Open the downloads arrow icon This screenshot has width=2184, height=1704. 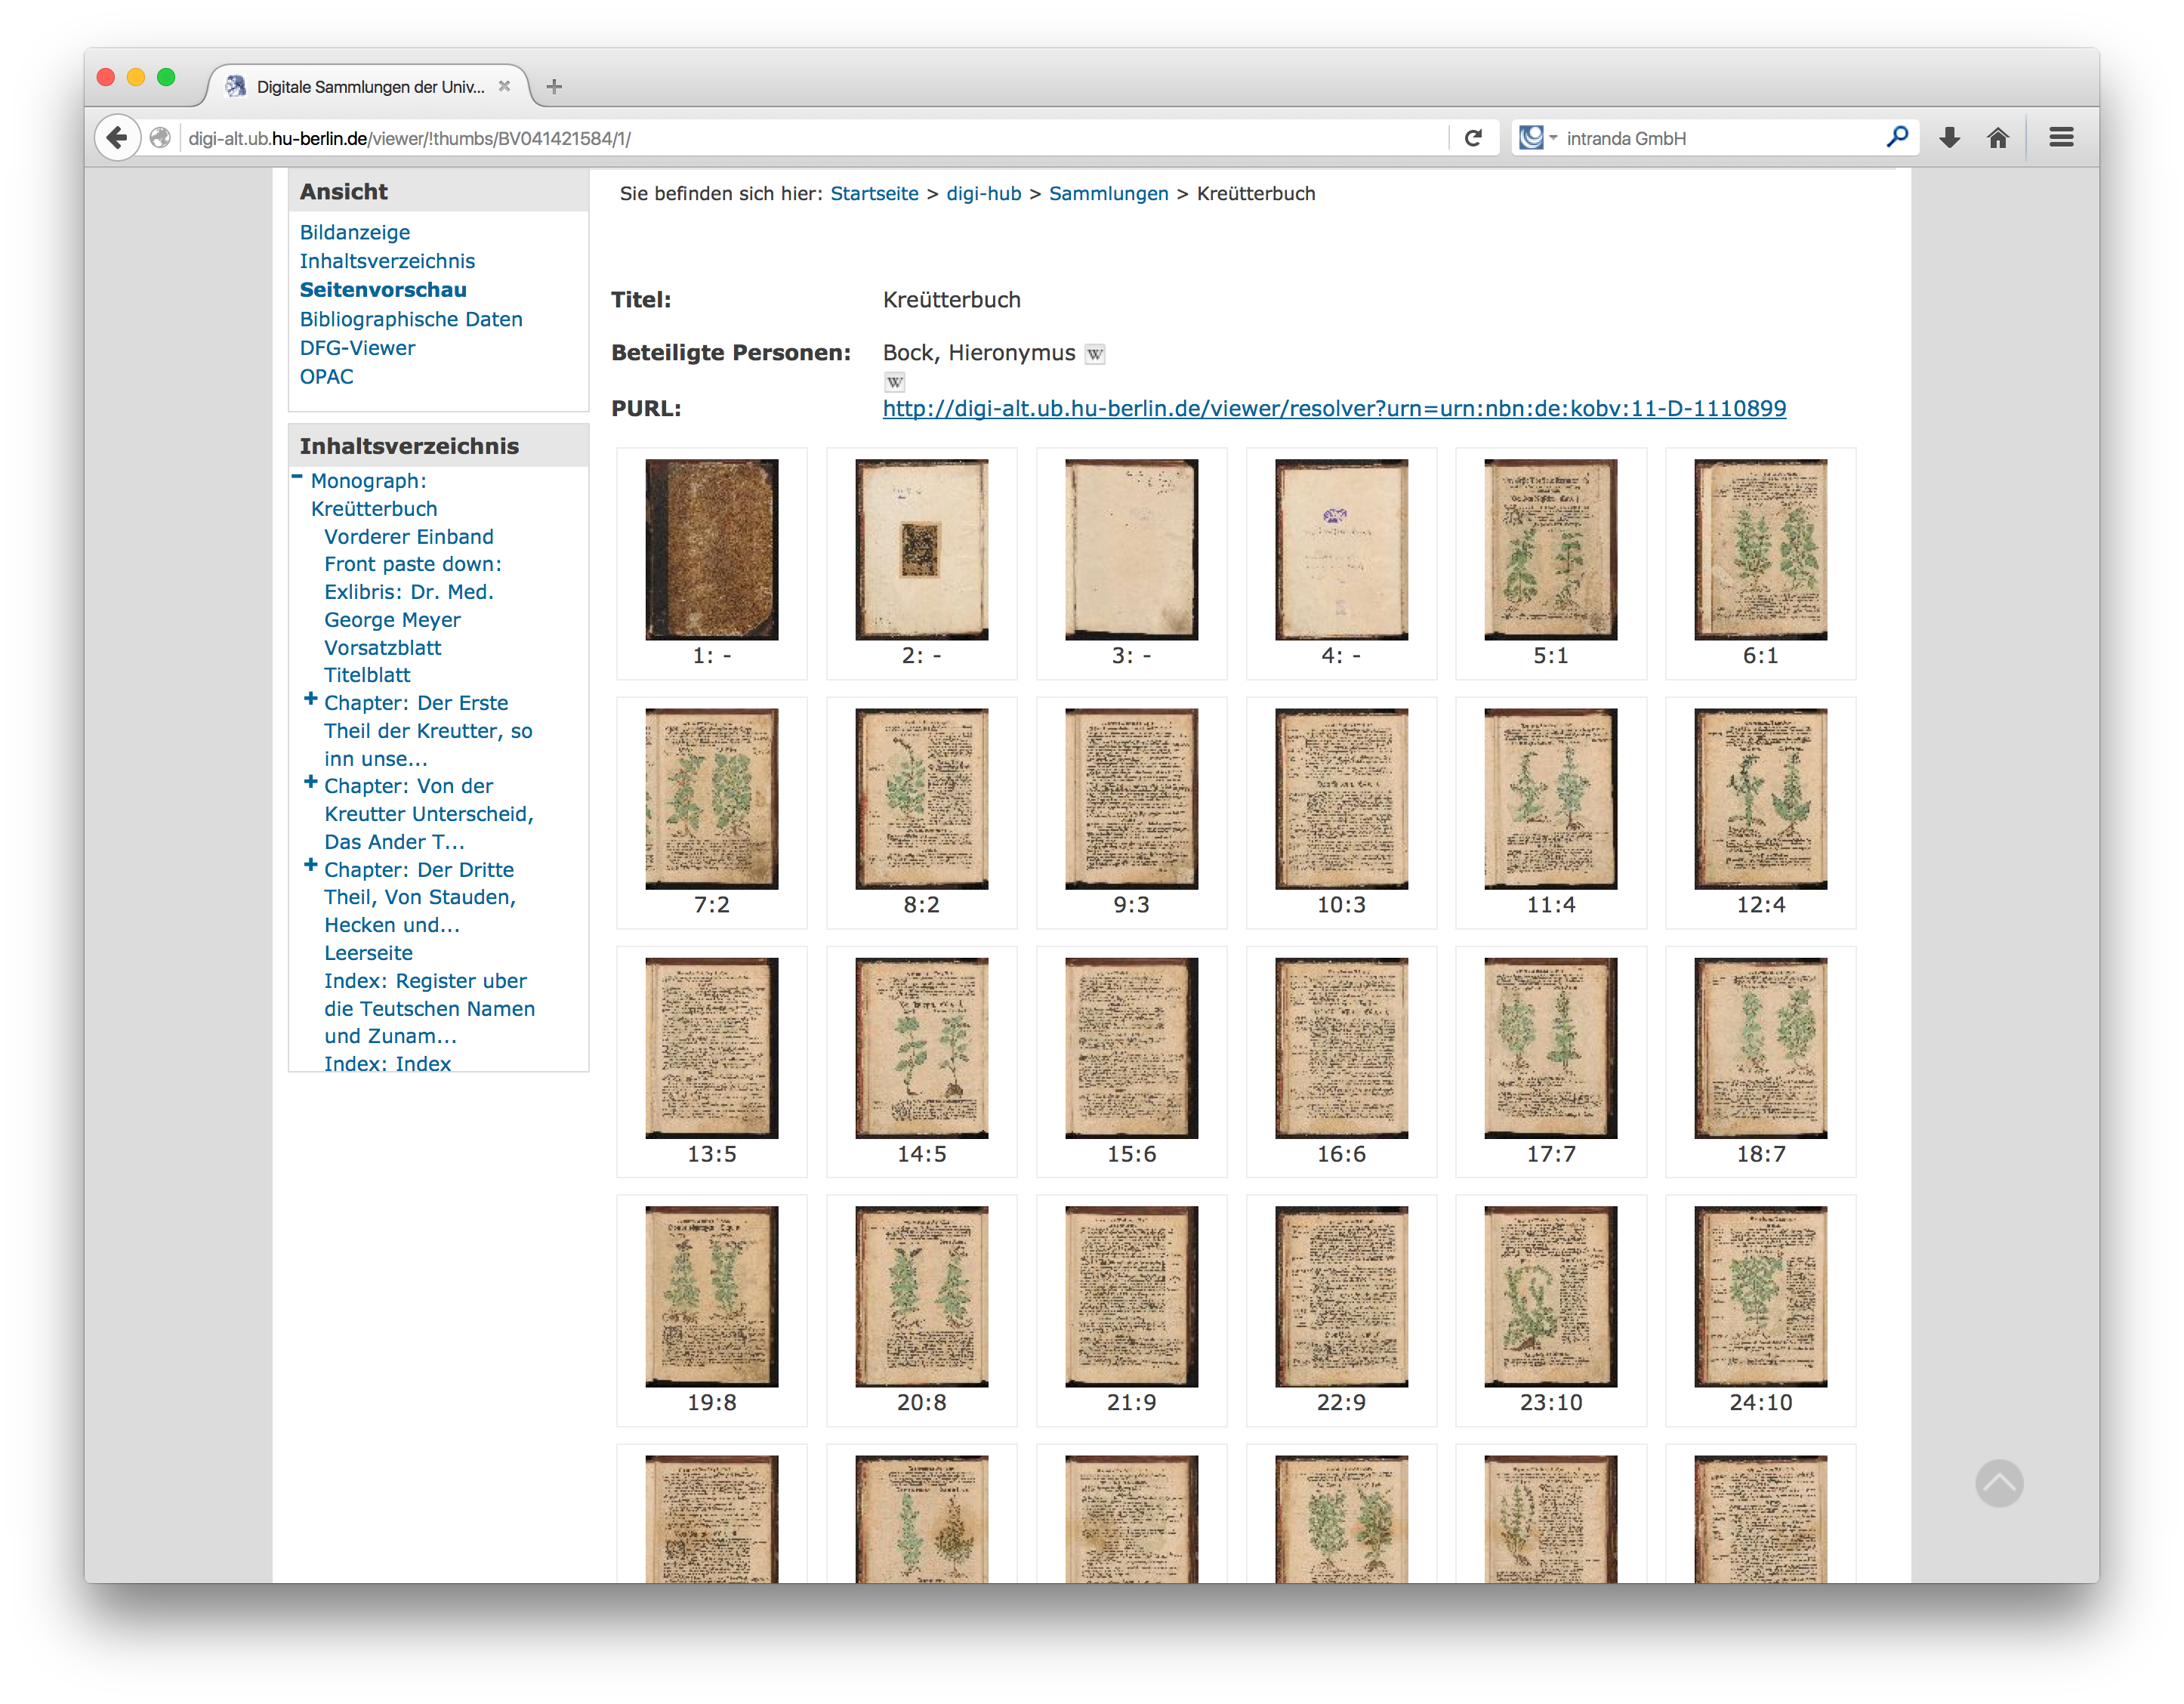tap(1949, 138)
